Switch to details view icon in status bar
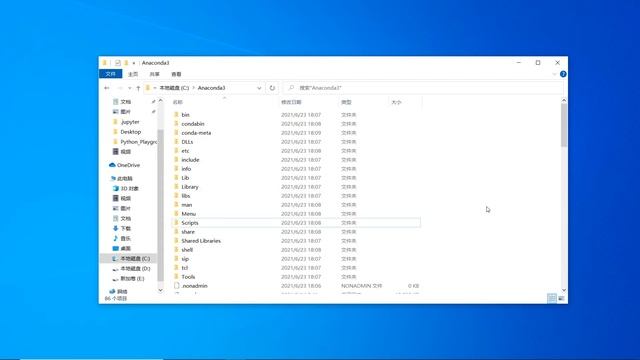Image resolution: width=640 pixels, height=360 pixels. [x=551, y=298]
